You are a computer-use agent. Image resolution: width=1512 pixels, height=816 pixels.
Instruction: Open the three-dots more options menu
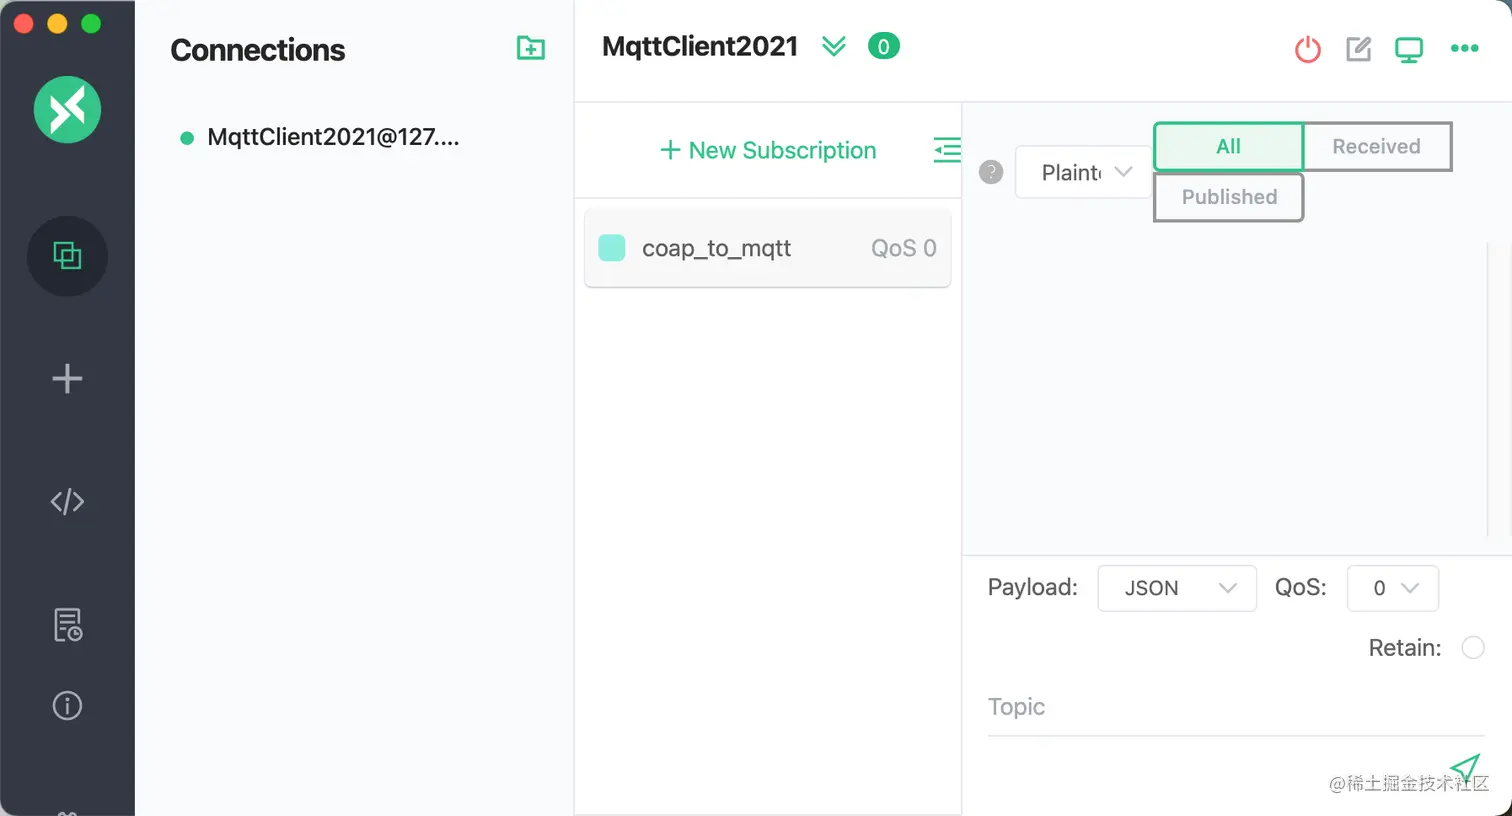point(1464,48)
